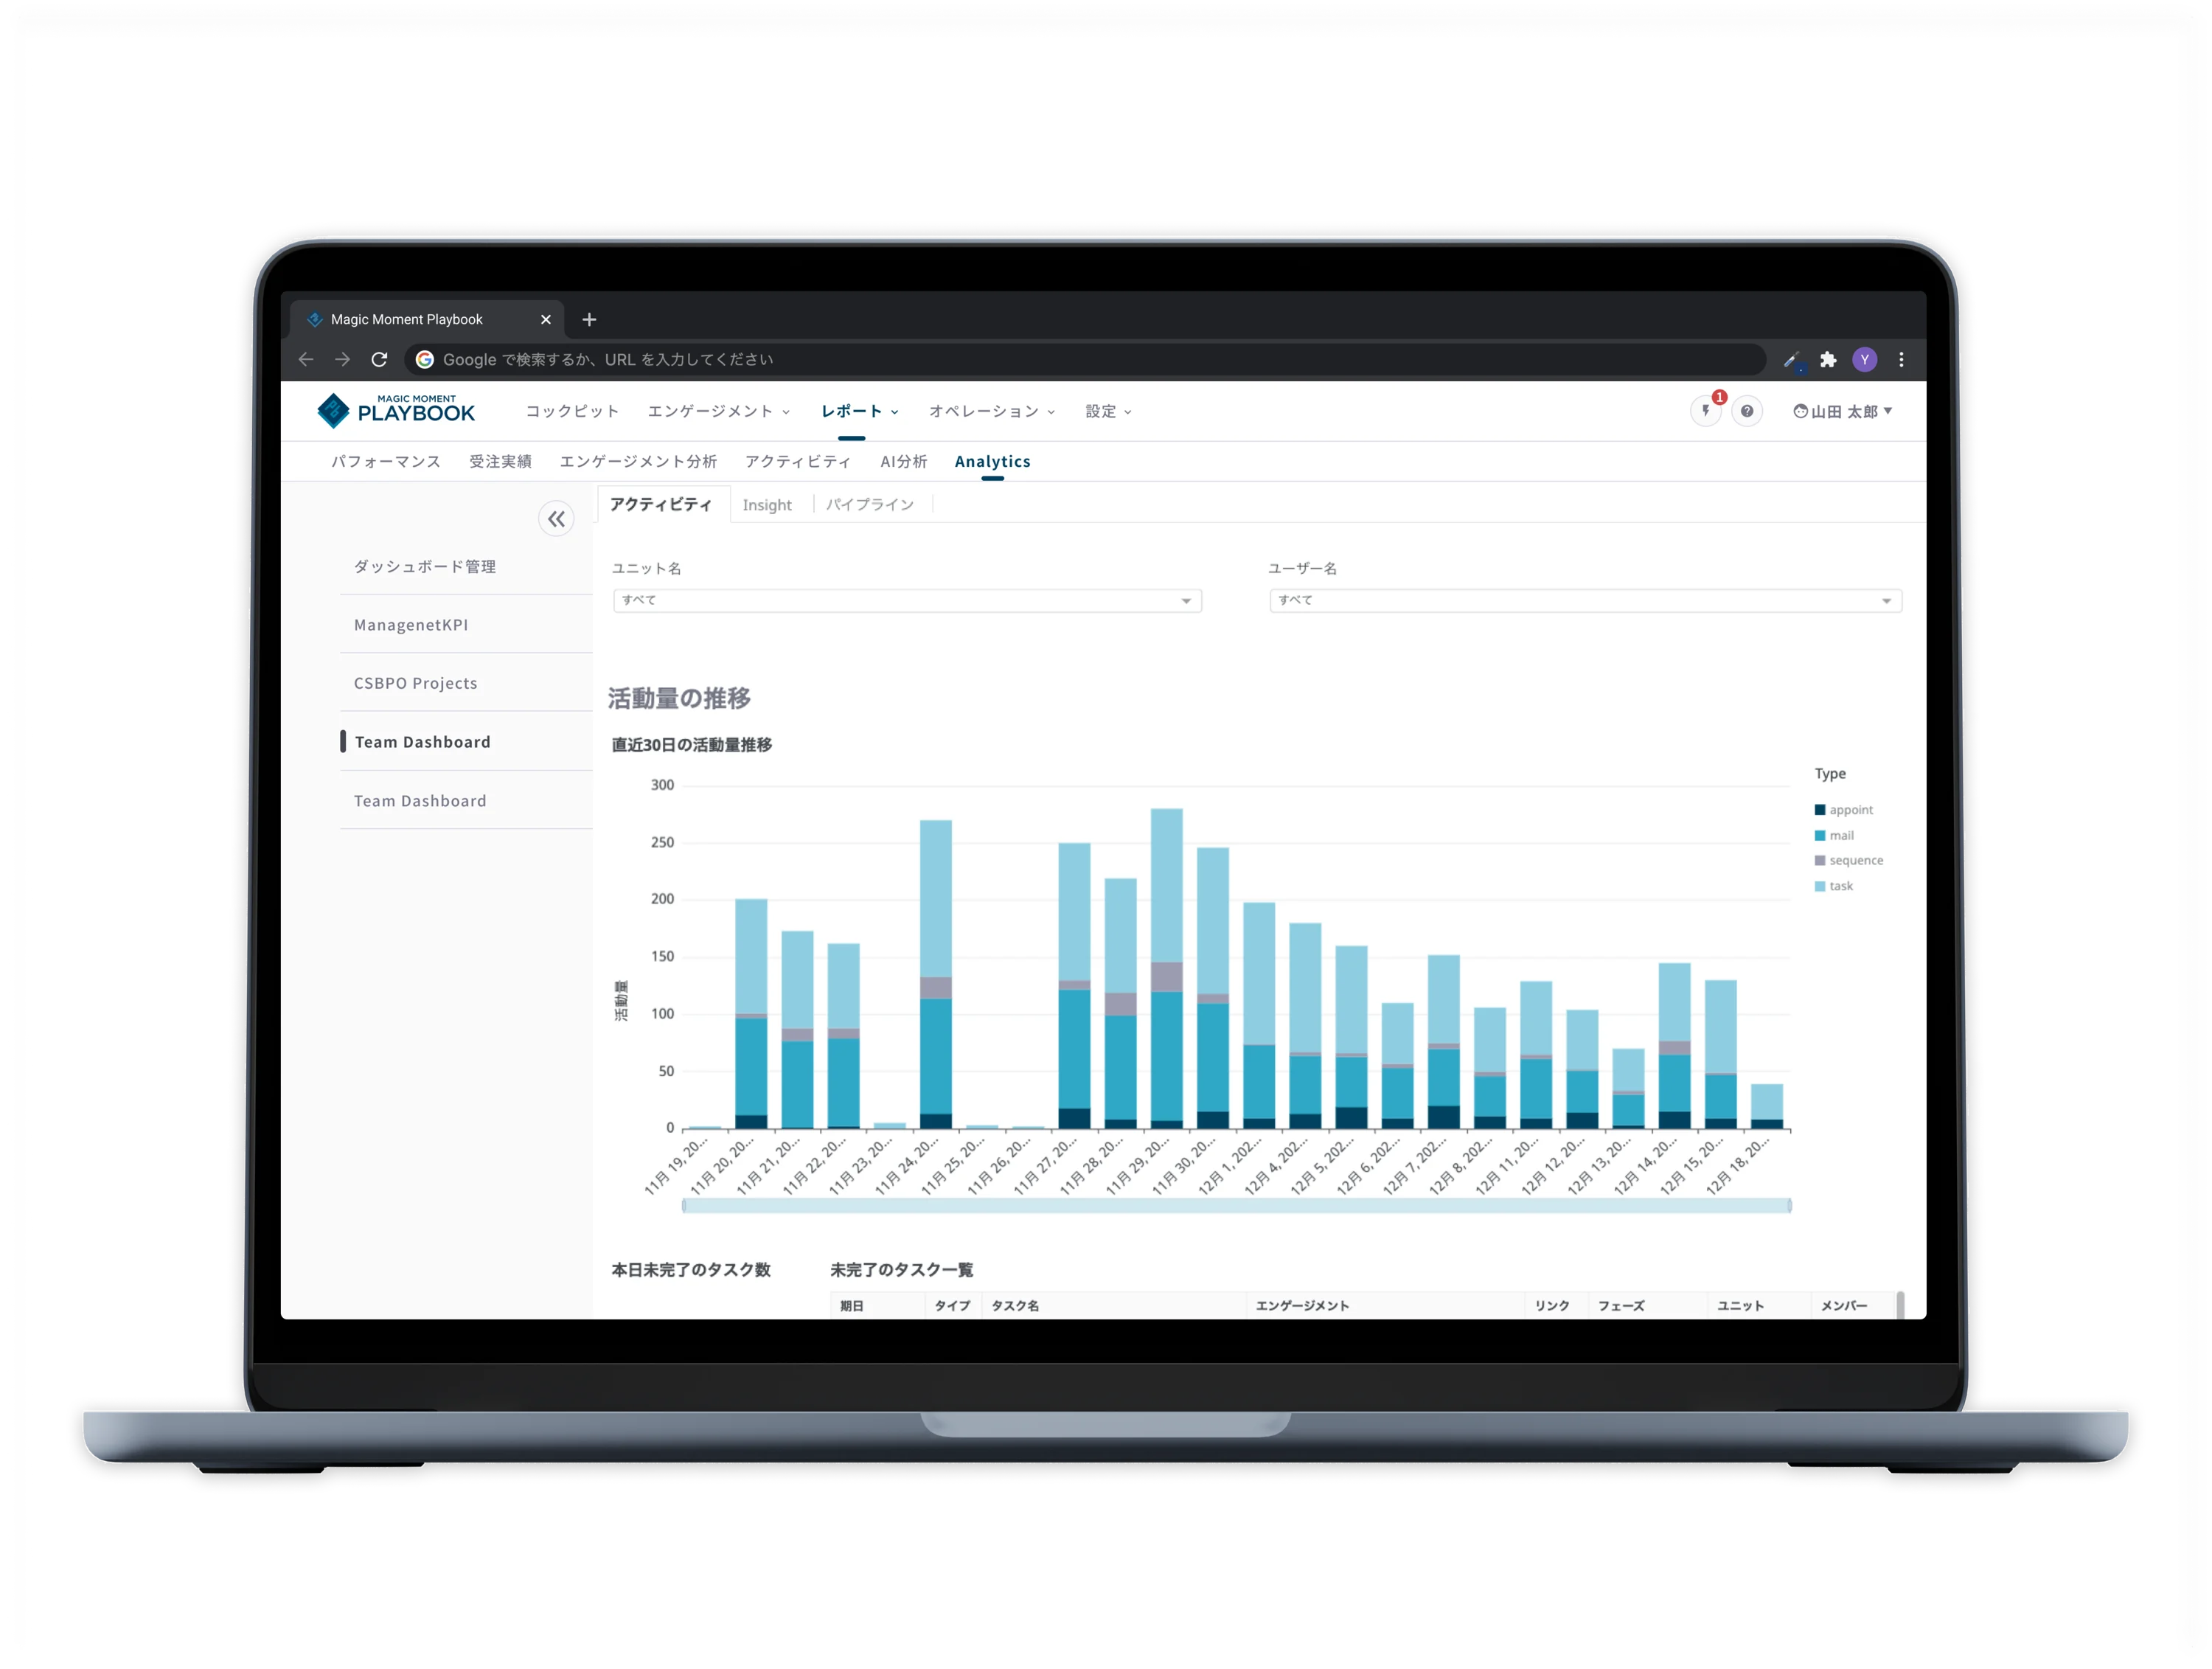Image resolution: width=2212 pixels, height=1669 pixels.
Task: Open the ユーザー名 dropdown
Action: coord(1585,600)
